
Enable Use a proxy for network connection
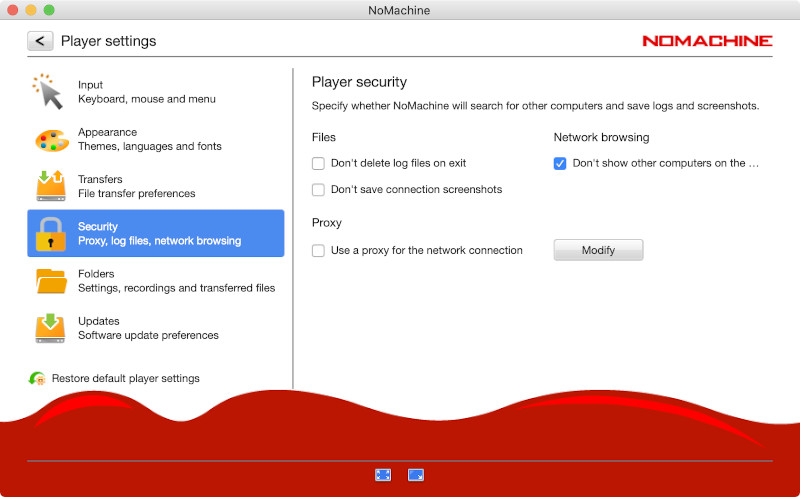point(318,250)
